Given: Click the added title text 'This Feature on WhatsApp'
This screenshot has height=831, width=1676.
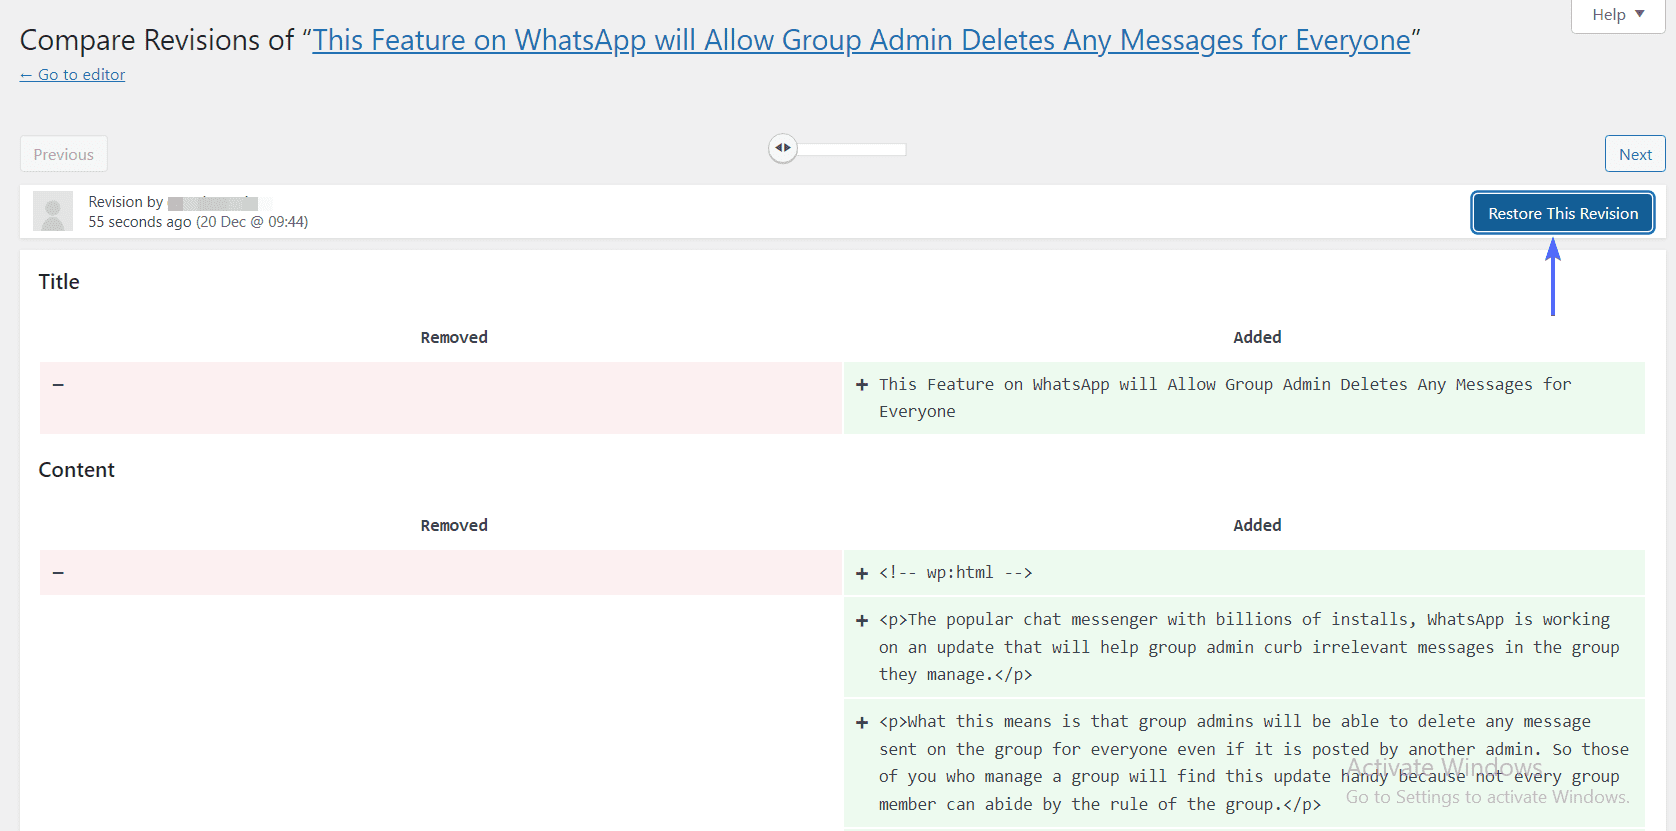Looking at the screenshot, I should pos(1225,398).
